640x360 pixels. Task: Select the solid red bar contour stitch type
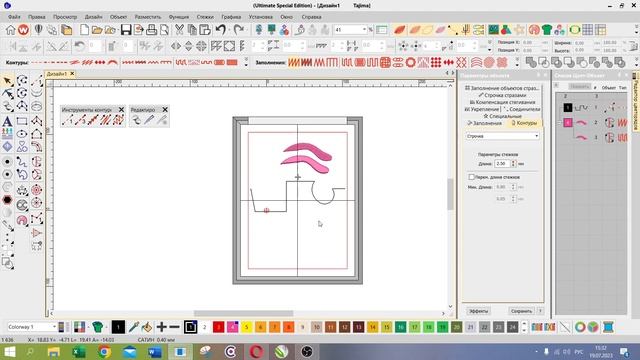point(232,62)
